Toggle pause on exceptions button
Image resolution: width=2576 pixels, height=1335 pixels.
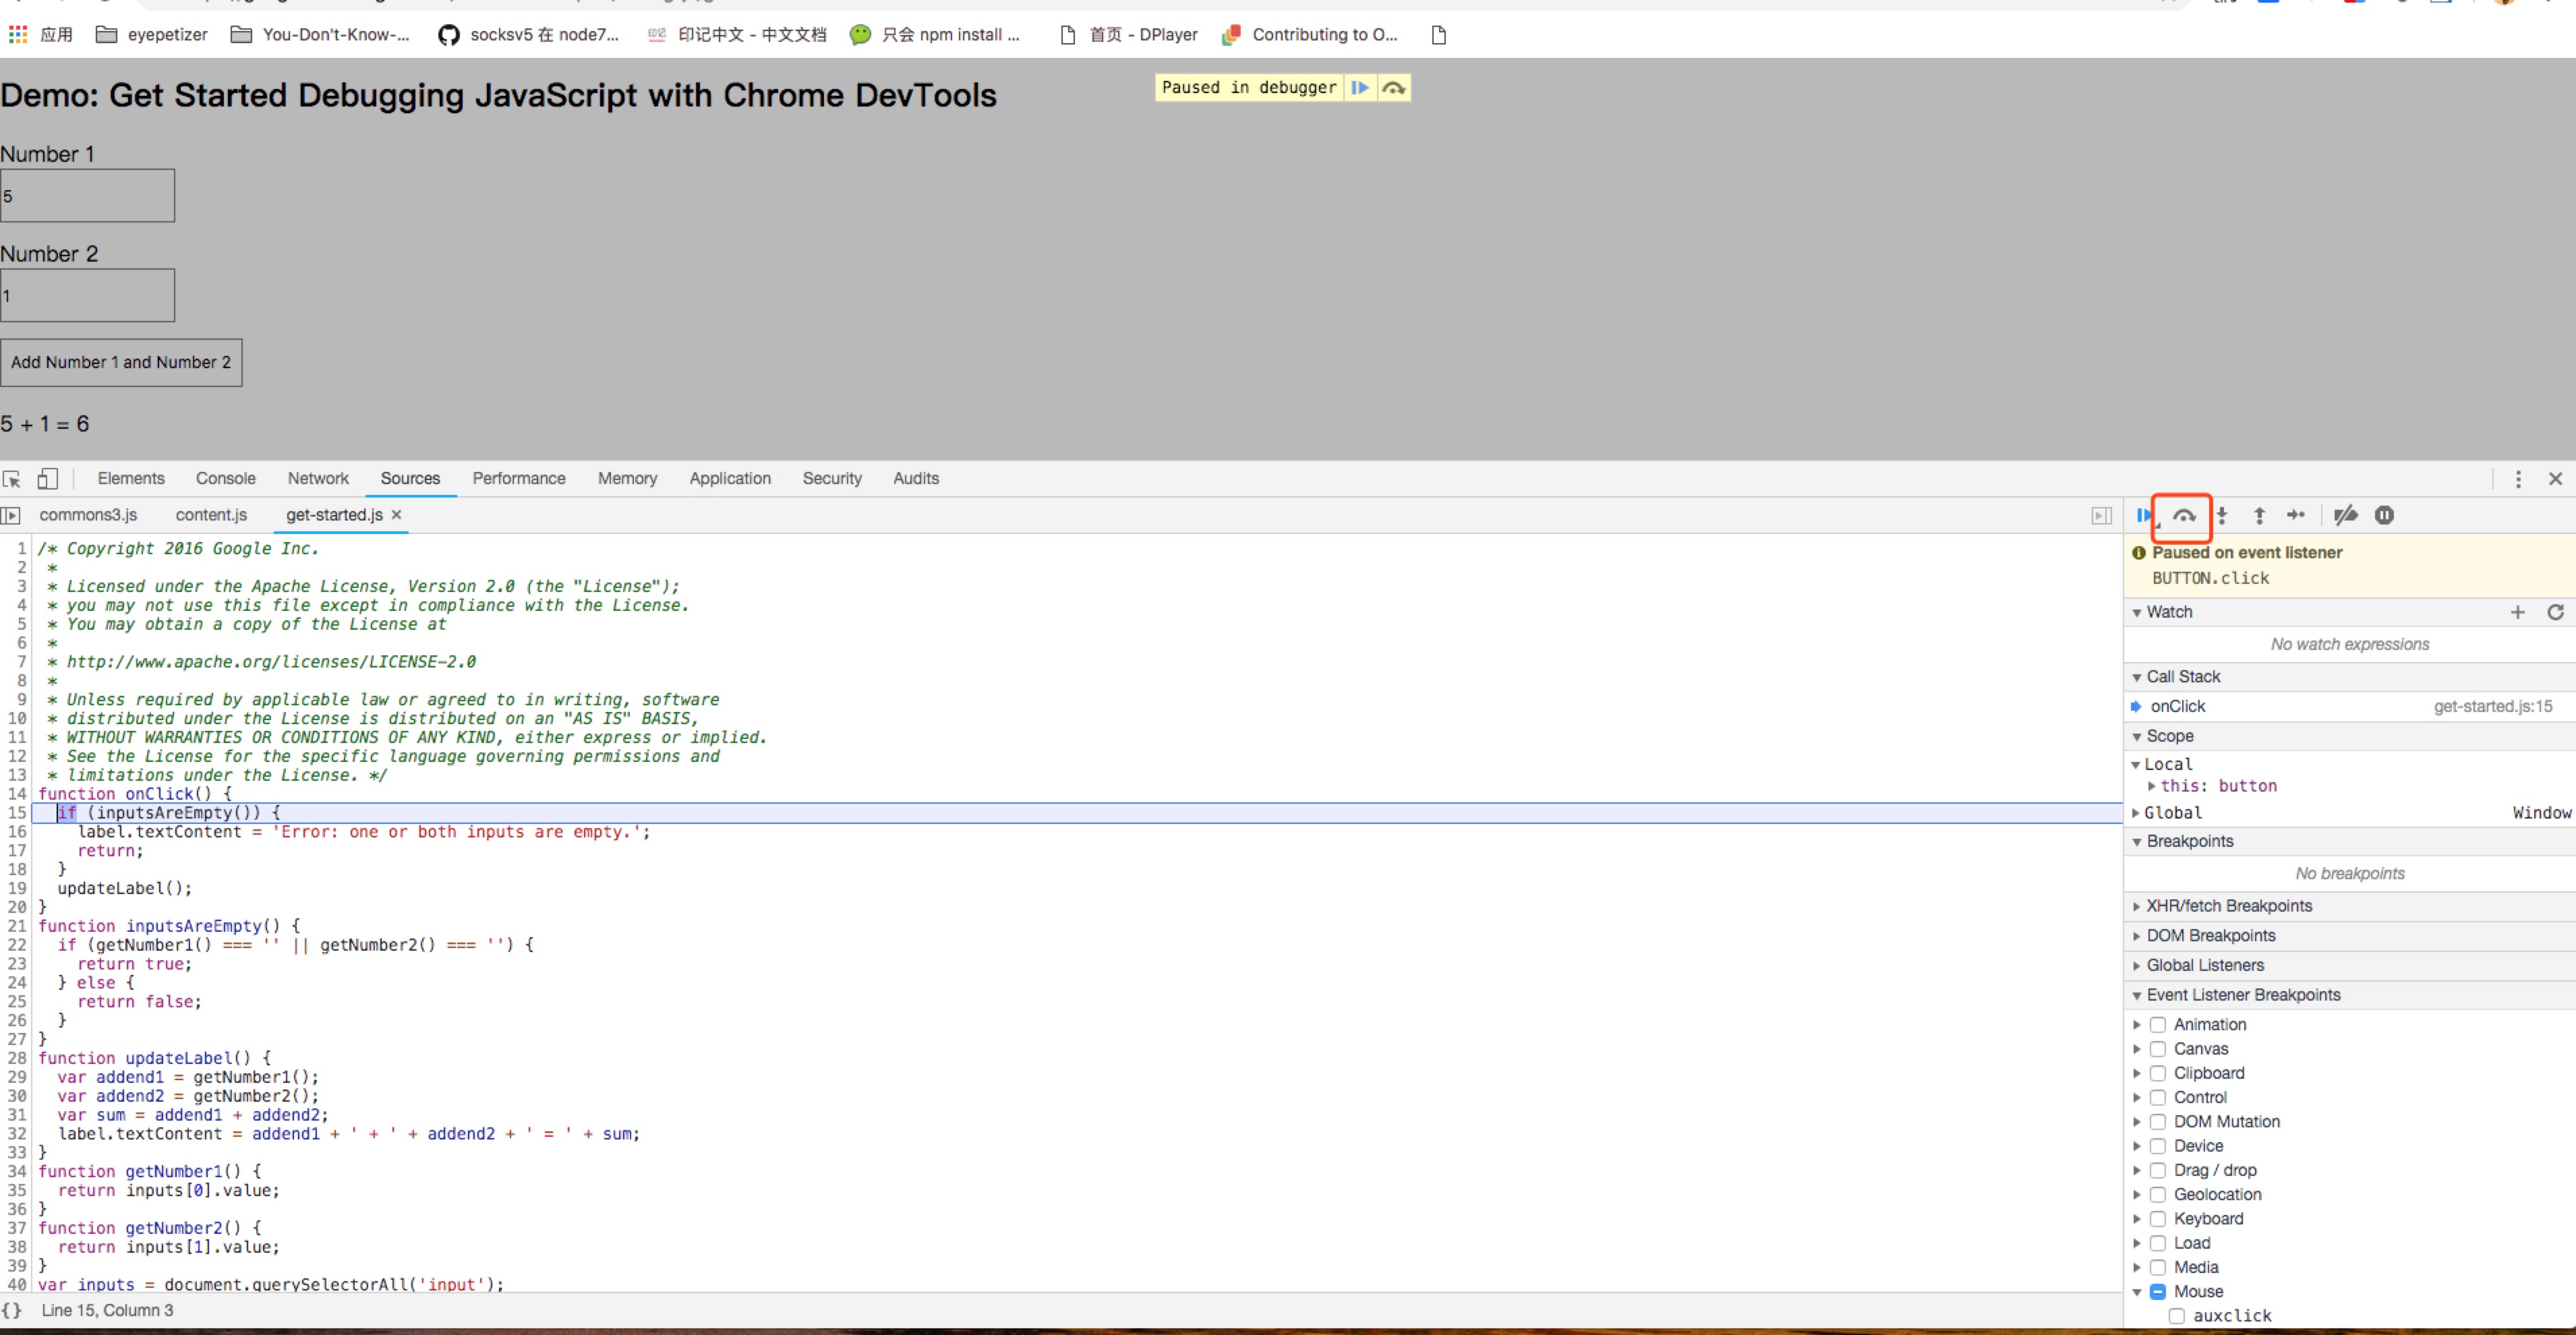[2384, 515]
